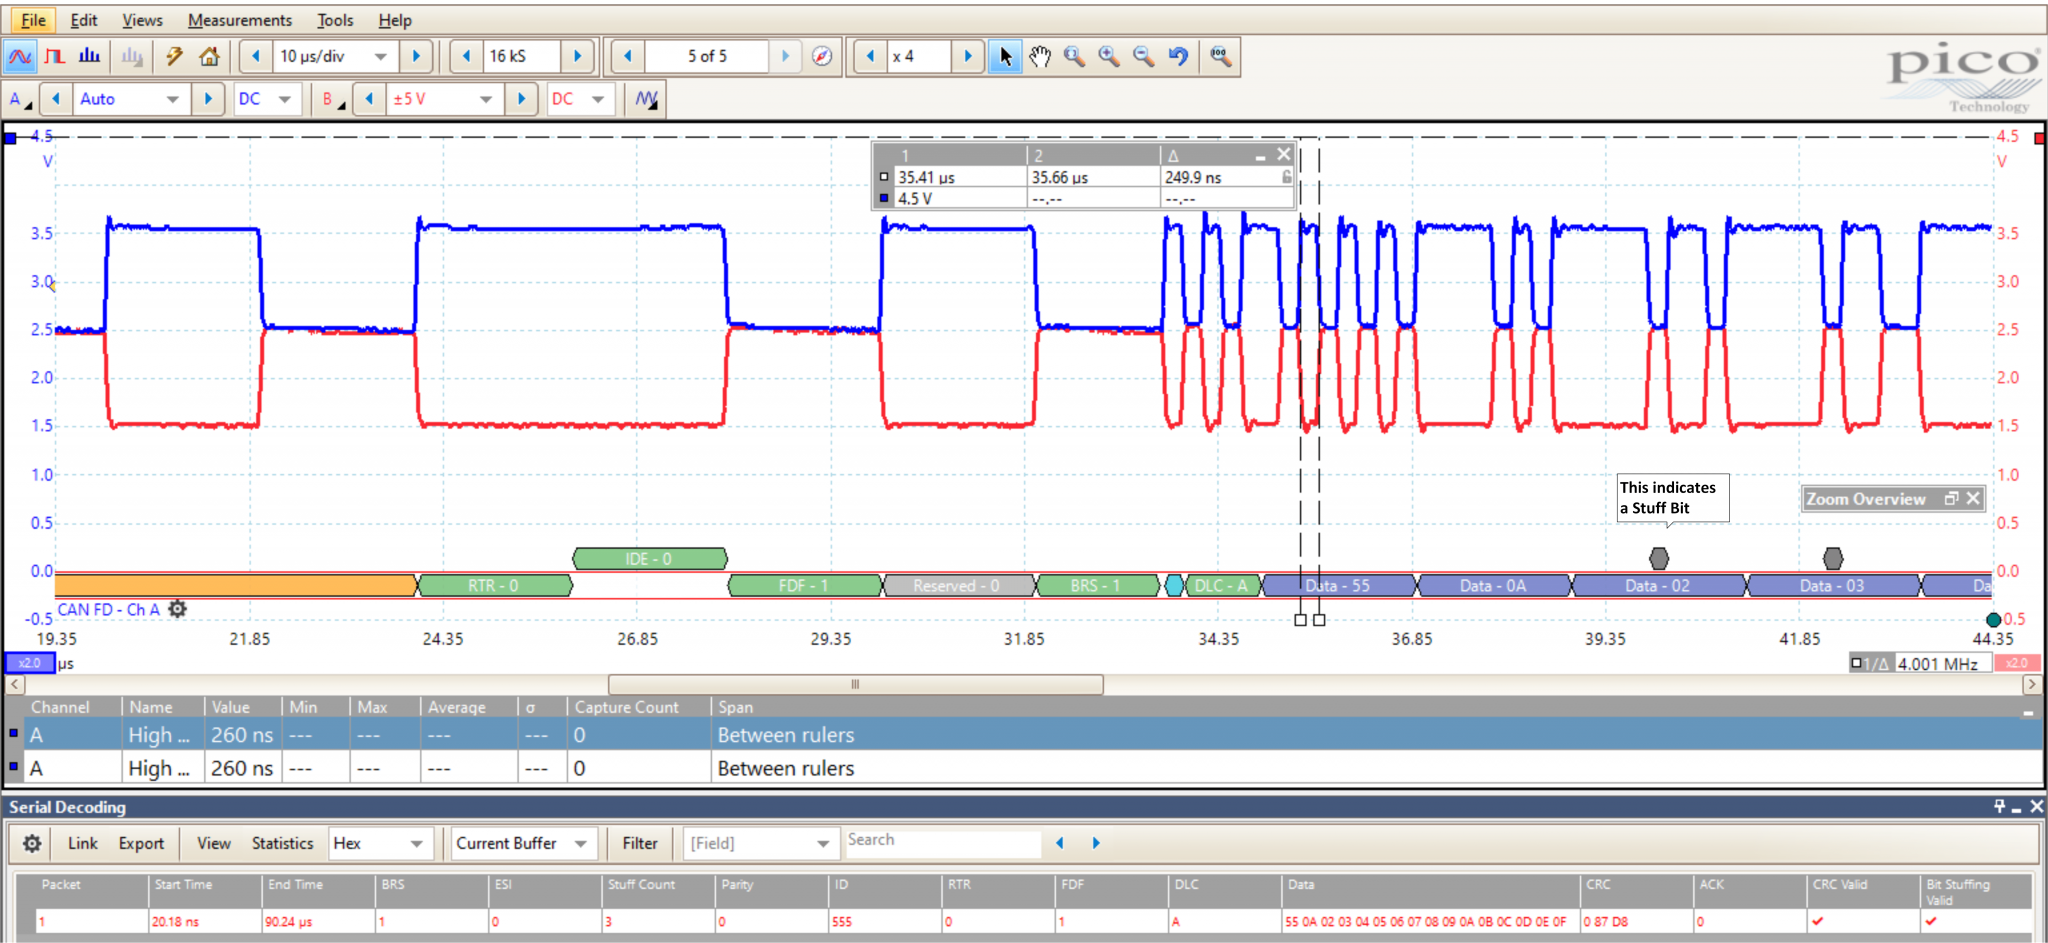Open the Measurements menu

click(x=240, y=20)
